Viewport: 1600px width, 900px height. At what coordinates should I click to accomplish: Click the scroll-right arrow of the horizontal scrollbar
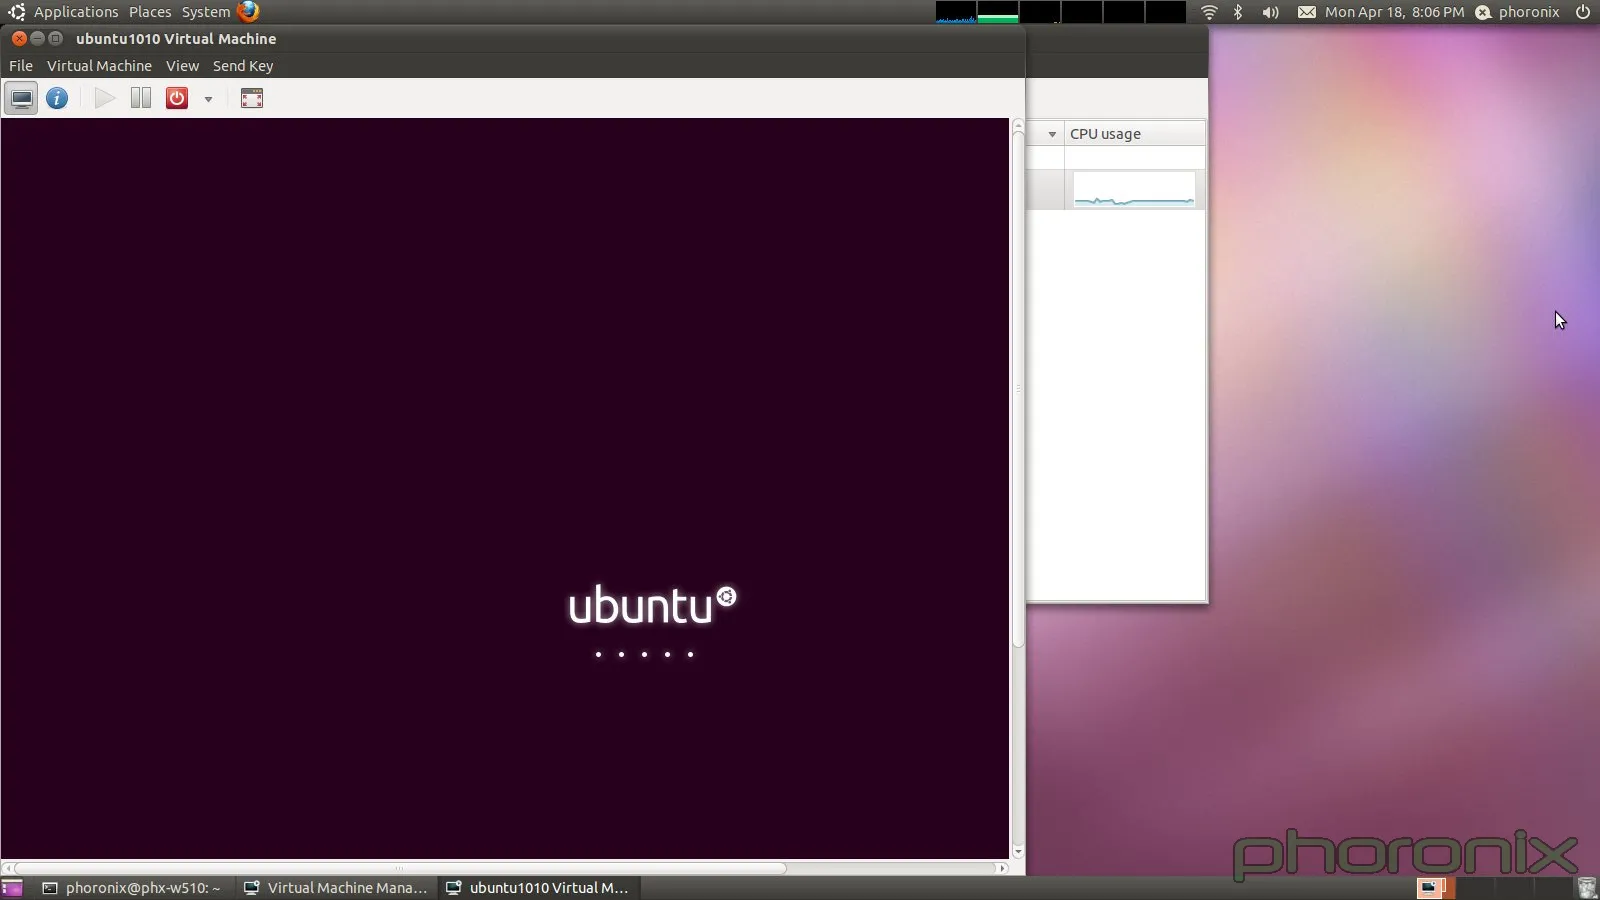[x=1002, y=868]
